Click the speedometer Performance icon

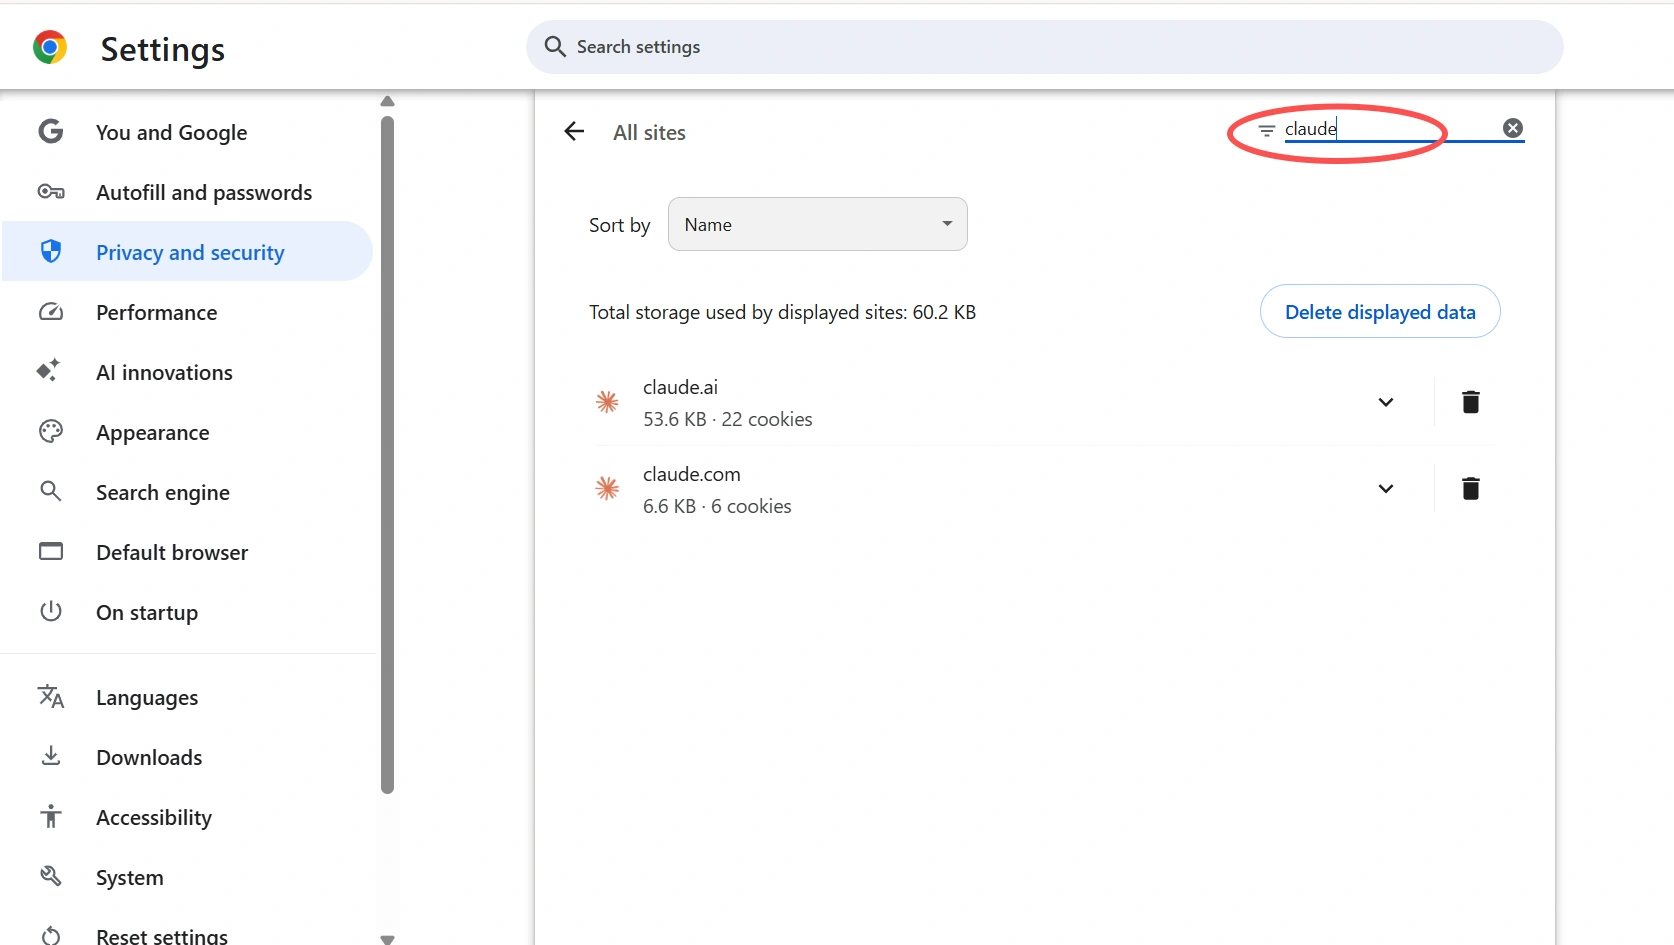coord(51,312)
